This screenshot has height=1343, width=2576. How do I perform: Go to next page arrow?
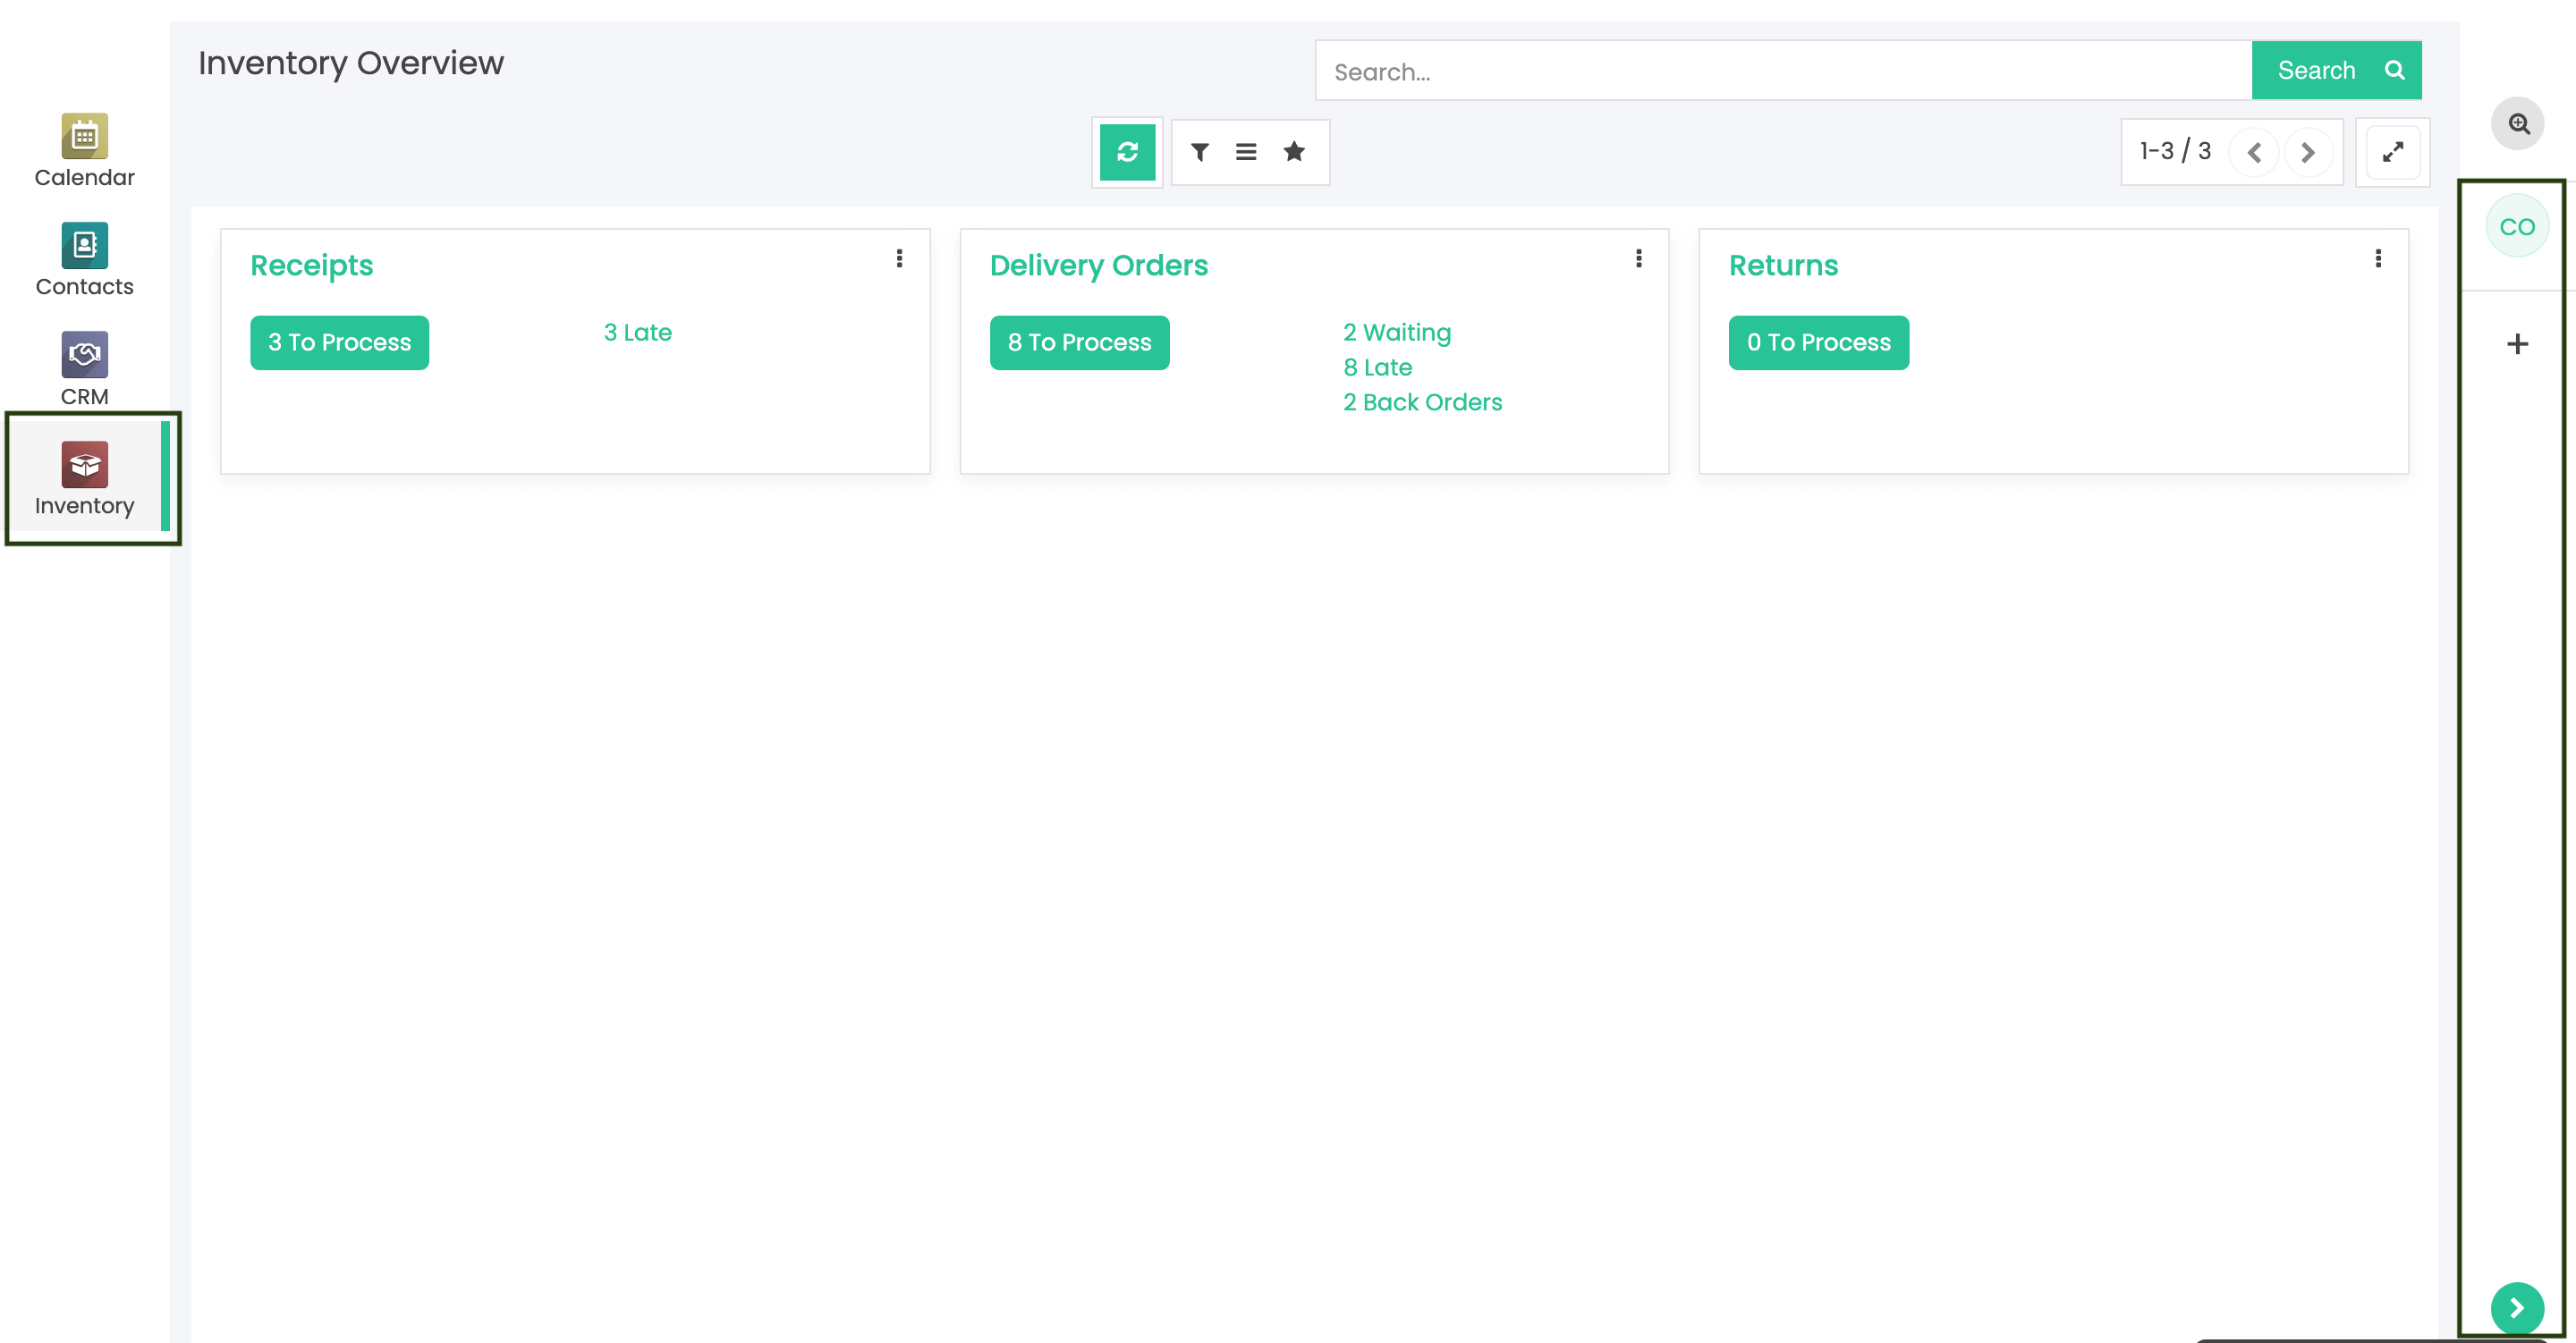point(2307,152)
